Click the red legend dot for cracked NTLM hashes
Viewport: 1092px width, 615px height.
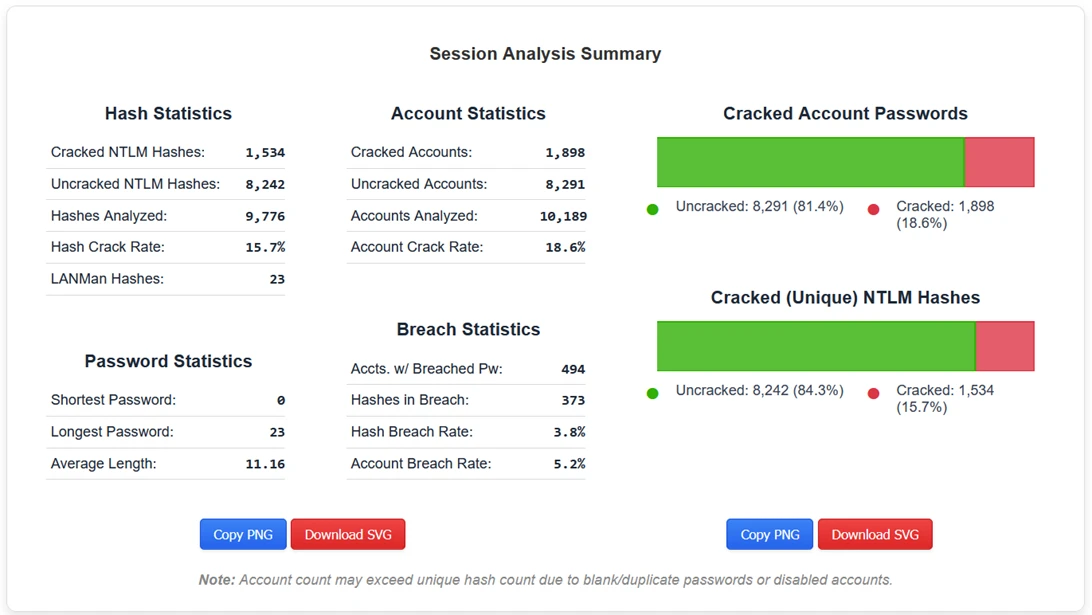click(873, 393)
